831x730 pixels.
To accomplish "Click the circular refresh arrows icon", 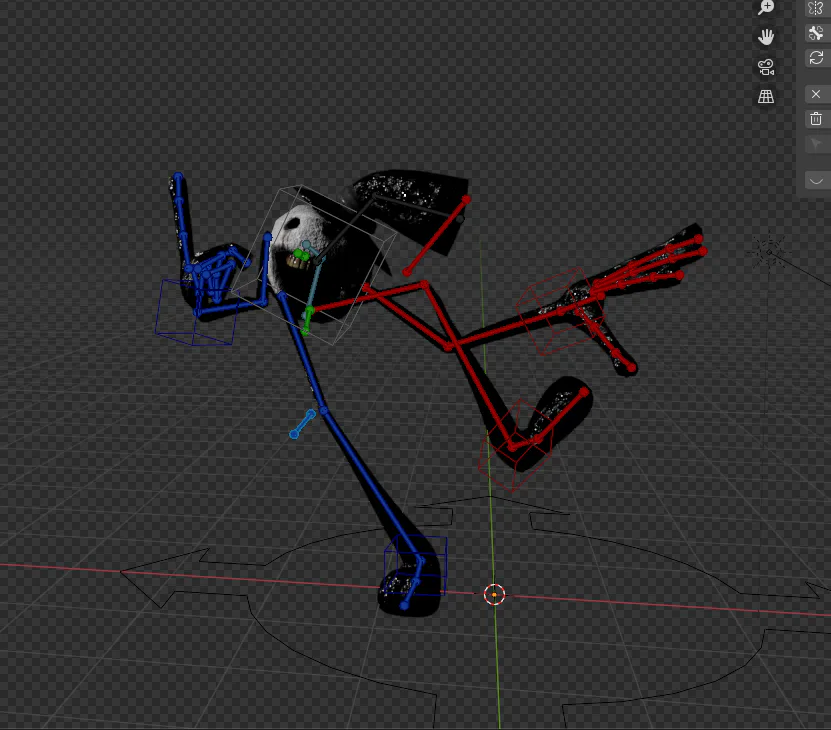I will click(816, 58).
